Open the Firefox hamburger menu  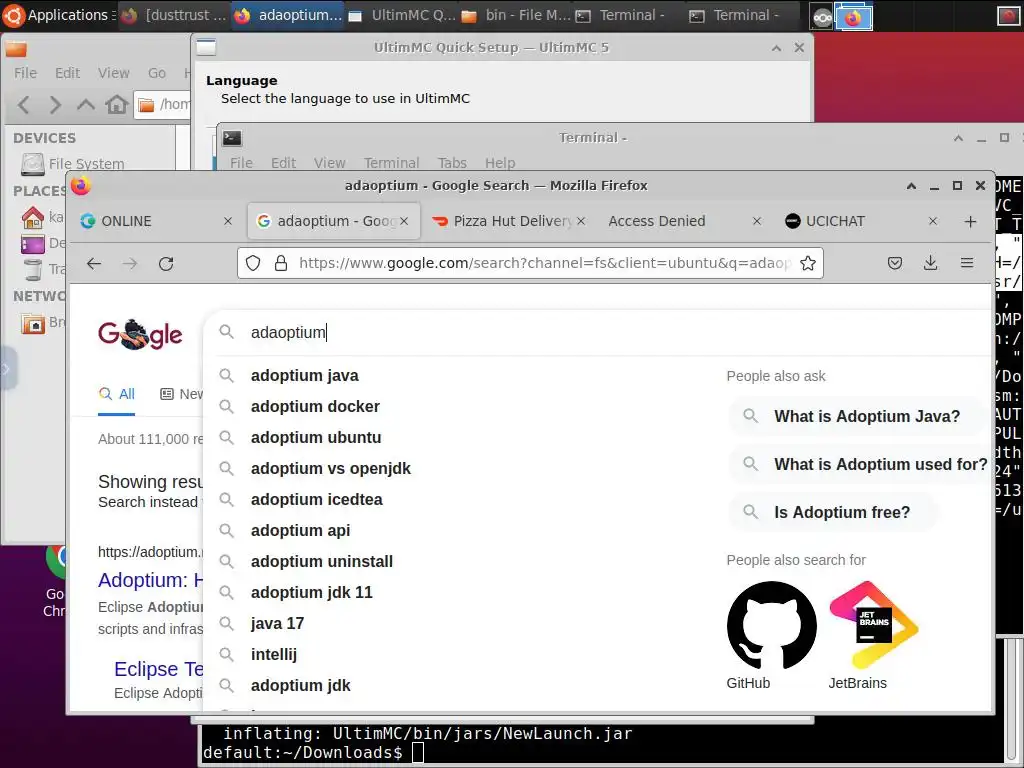click(x=967, y=263)
